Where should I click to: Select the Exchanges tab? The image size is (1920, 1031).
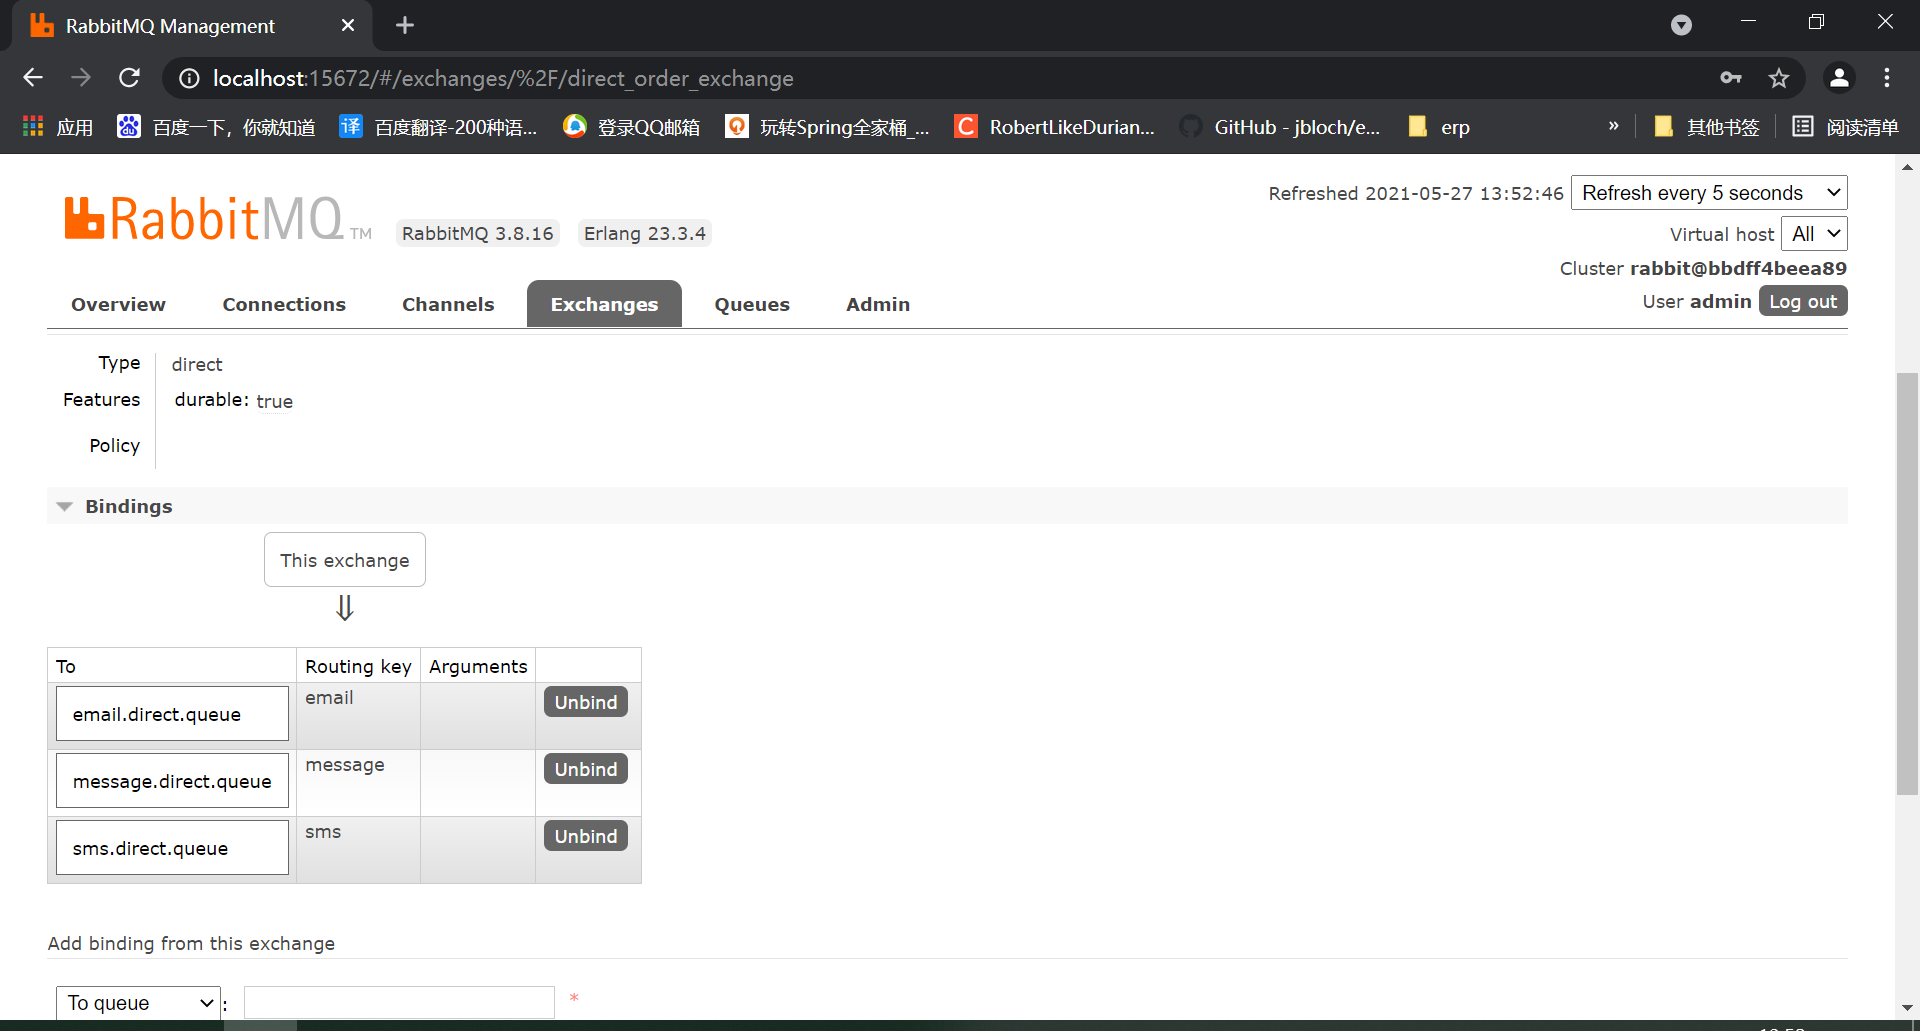click(604, 304)
